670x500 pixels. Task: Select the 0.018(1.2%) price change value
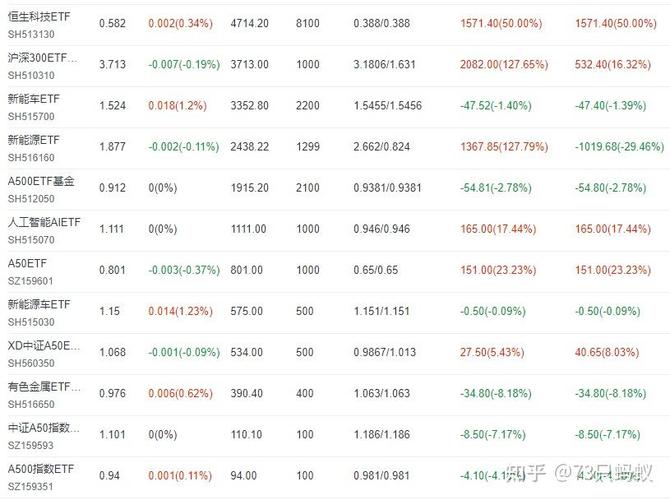(x=175, y=105)
